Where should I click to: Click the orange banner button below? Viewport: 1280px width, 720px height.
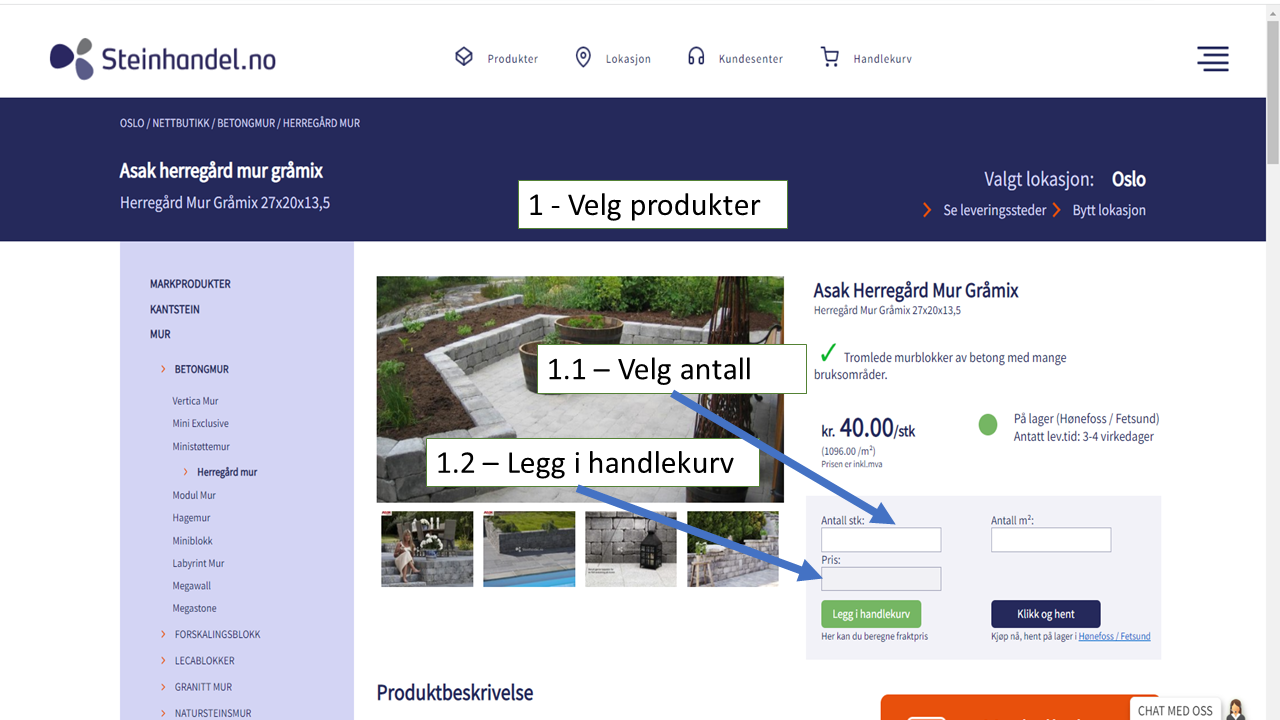click(1020, 707)
